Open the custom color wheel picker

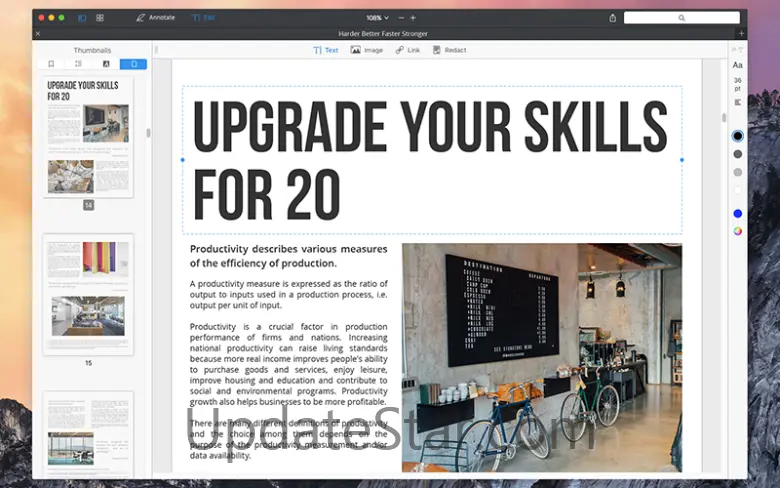[737, 231]
